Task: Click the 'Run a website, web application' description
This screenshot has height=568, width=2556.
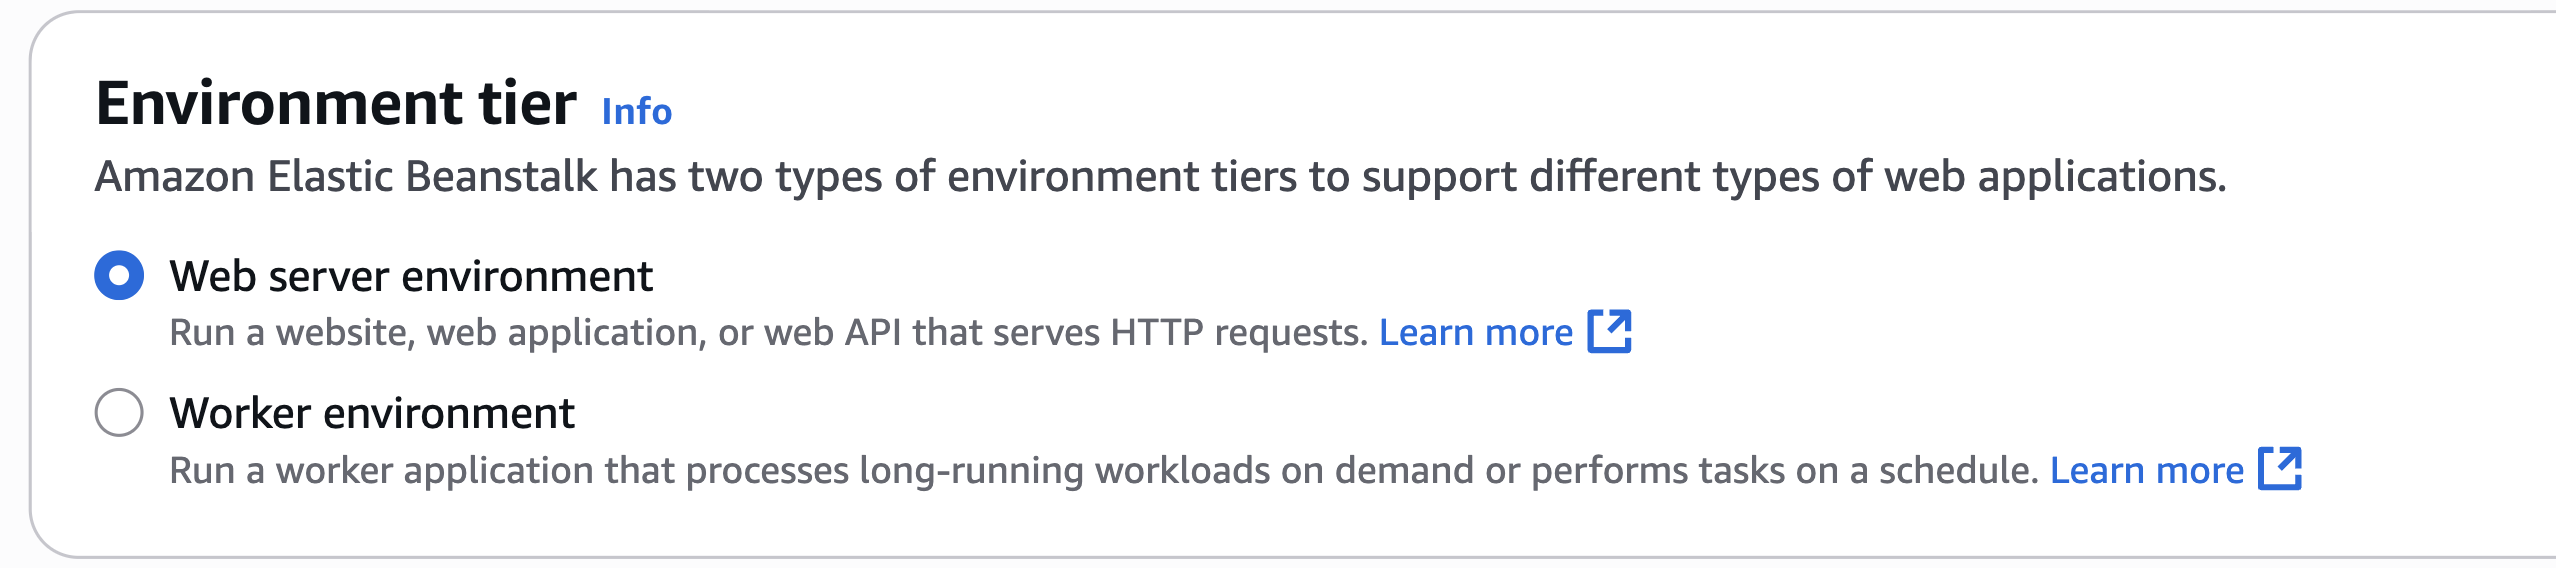Action: click(768, 333)
